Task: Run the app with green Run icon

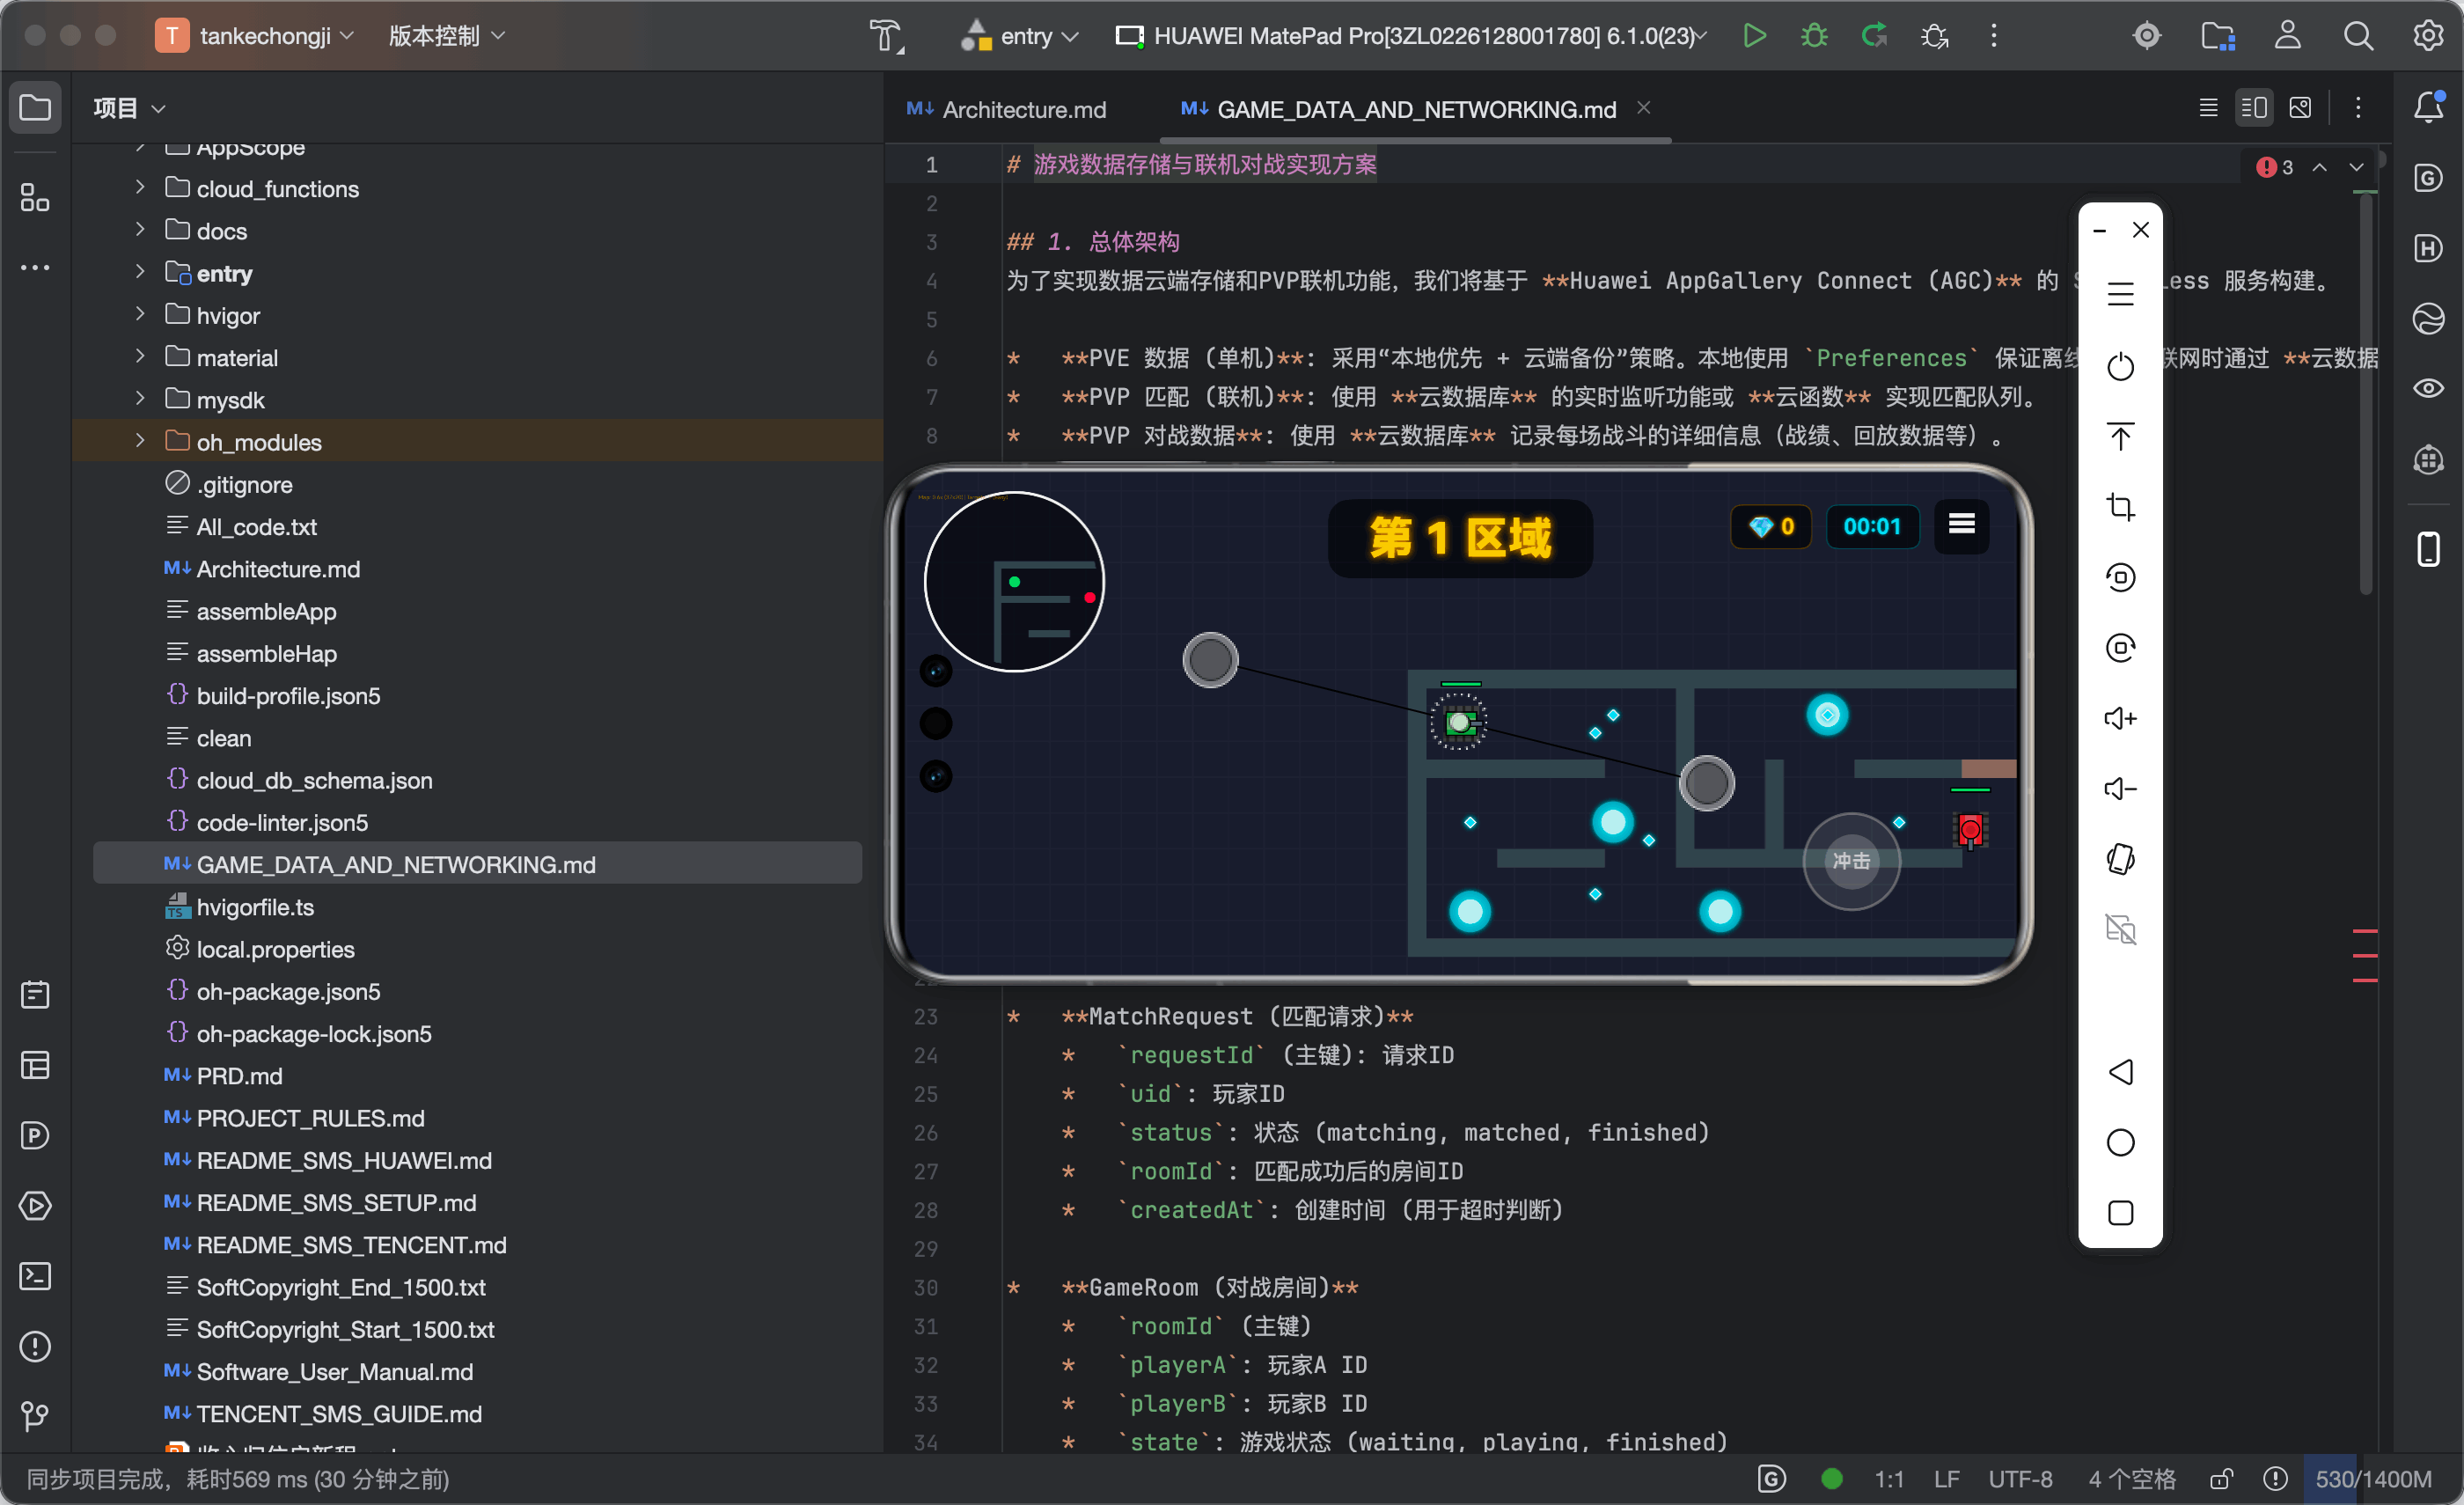Action: pyautogui.click(x=1754, y=36)
